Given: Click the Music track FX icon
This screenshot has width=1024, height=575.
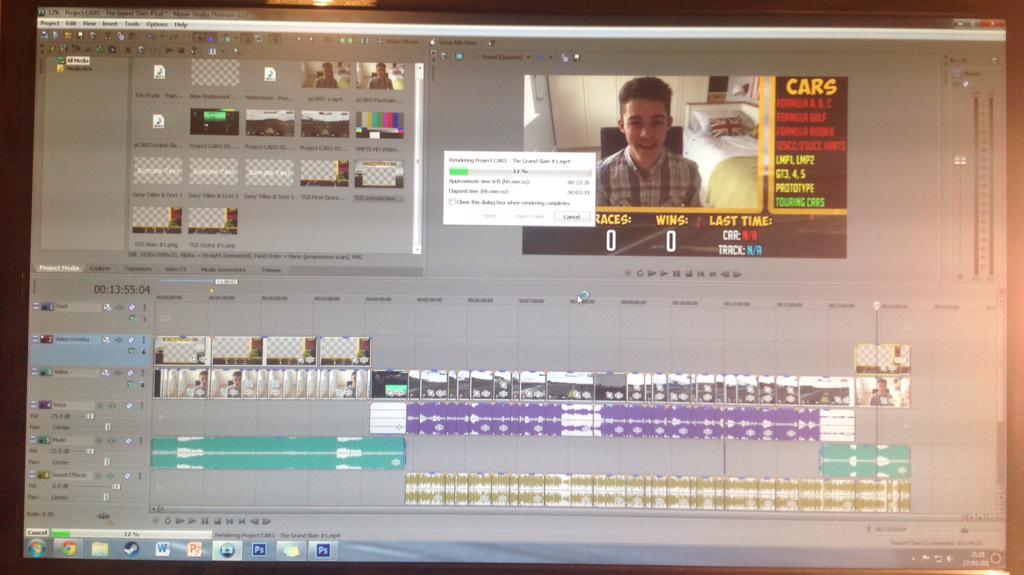Looking at the screenshot, I should 110,440.
